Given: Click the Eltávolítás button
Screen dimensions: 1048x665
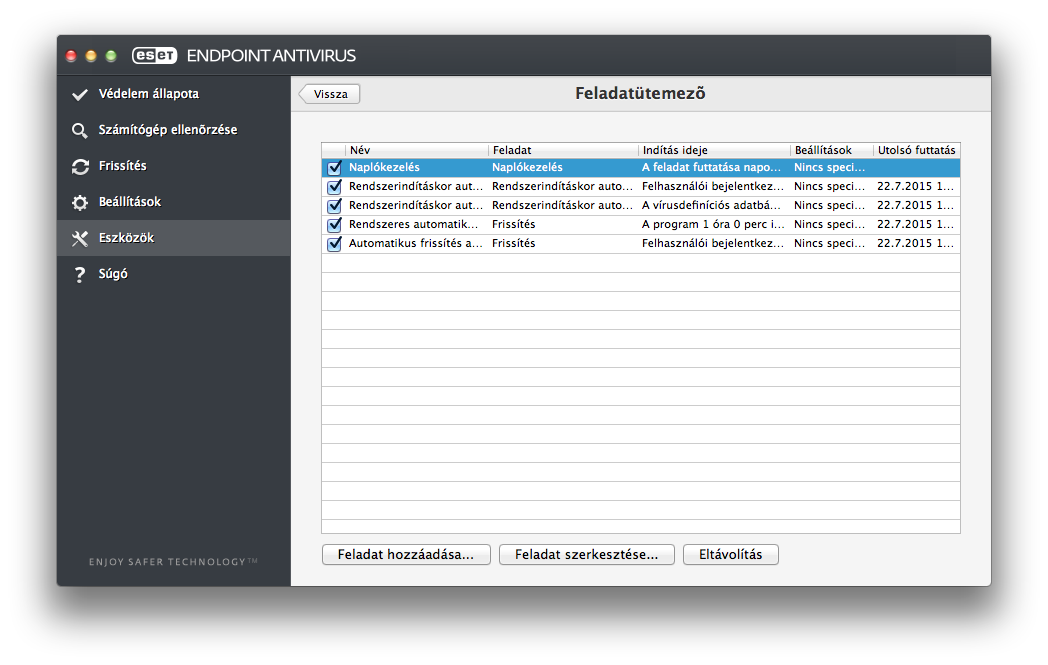Looking at the screenshot, I should pos(731,555).
